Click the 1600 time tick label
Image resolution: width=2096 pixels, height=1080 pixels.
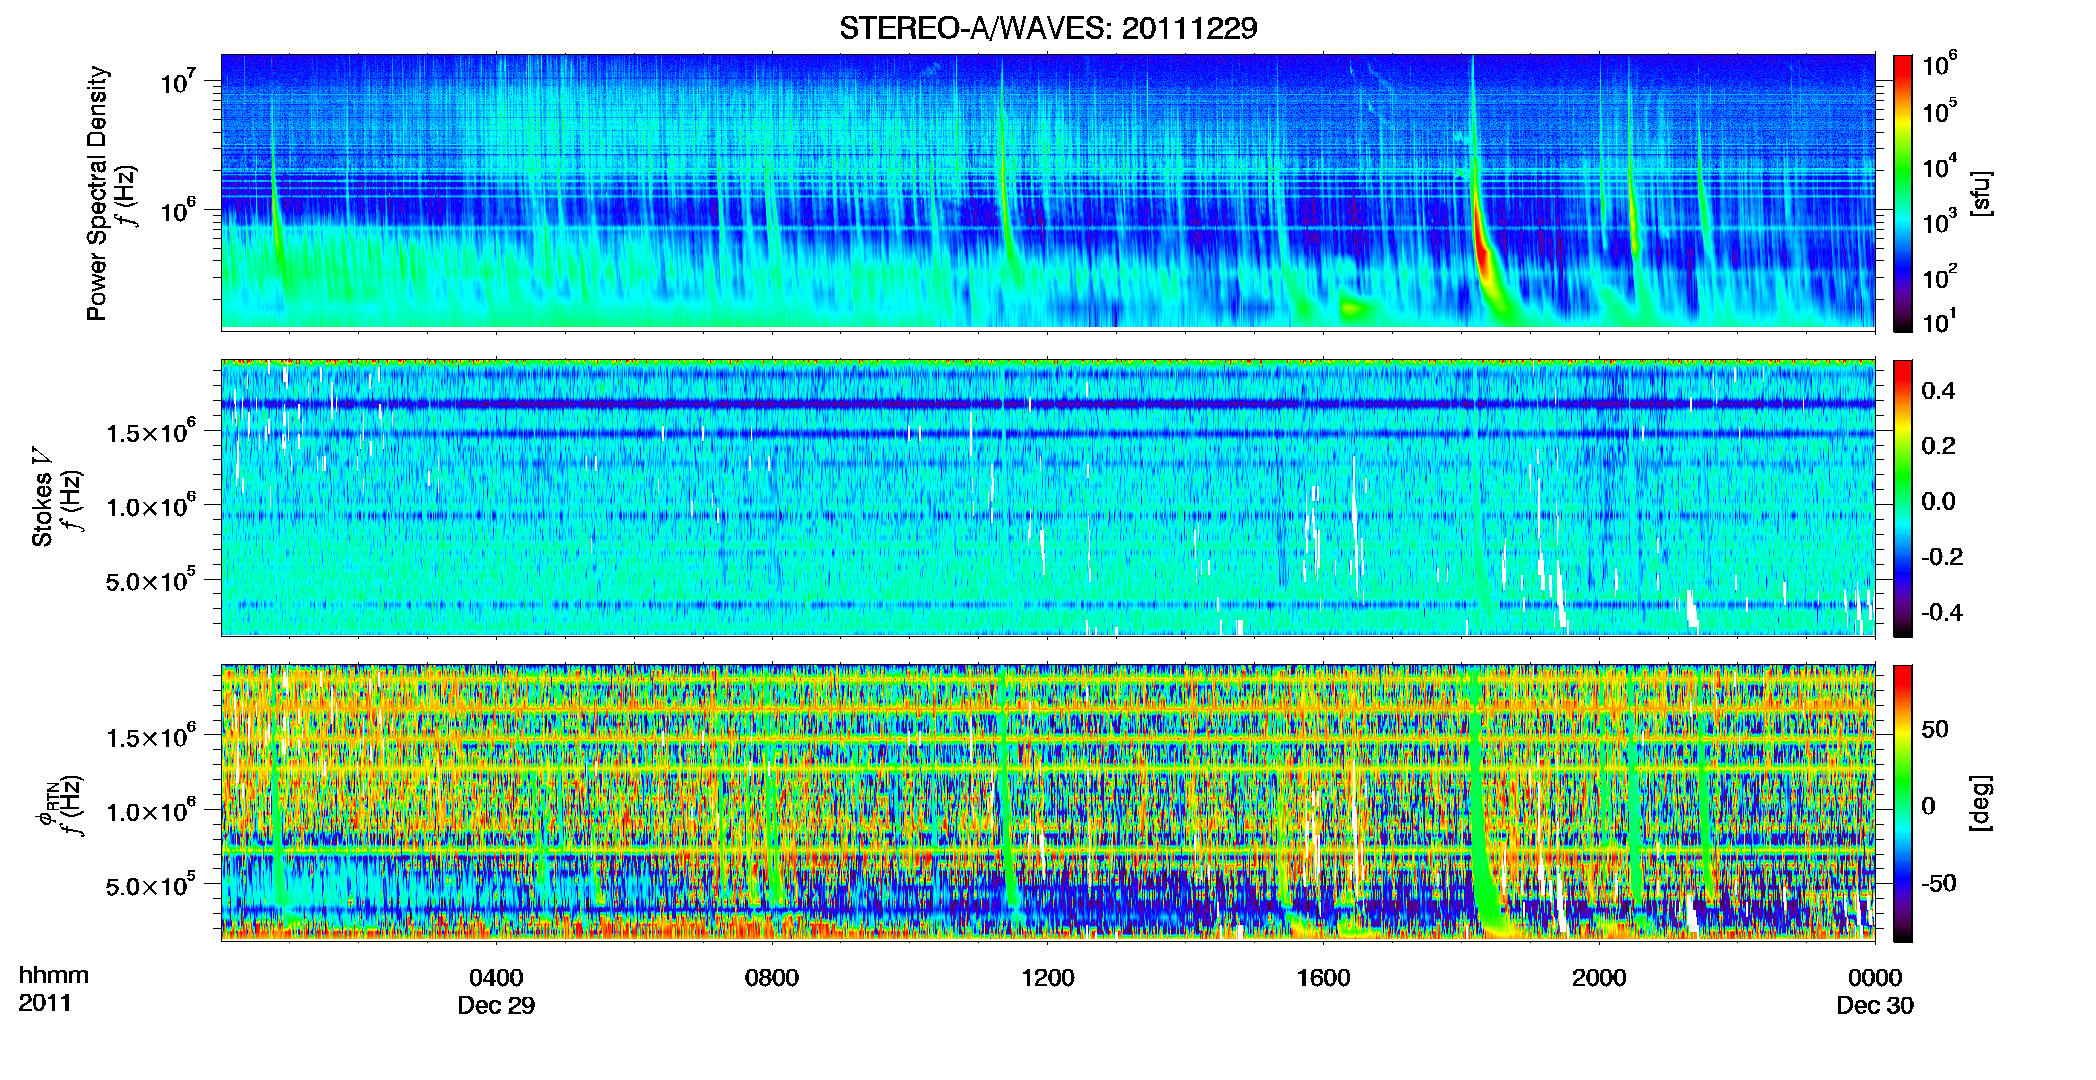point(1323,978)
